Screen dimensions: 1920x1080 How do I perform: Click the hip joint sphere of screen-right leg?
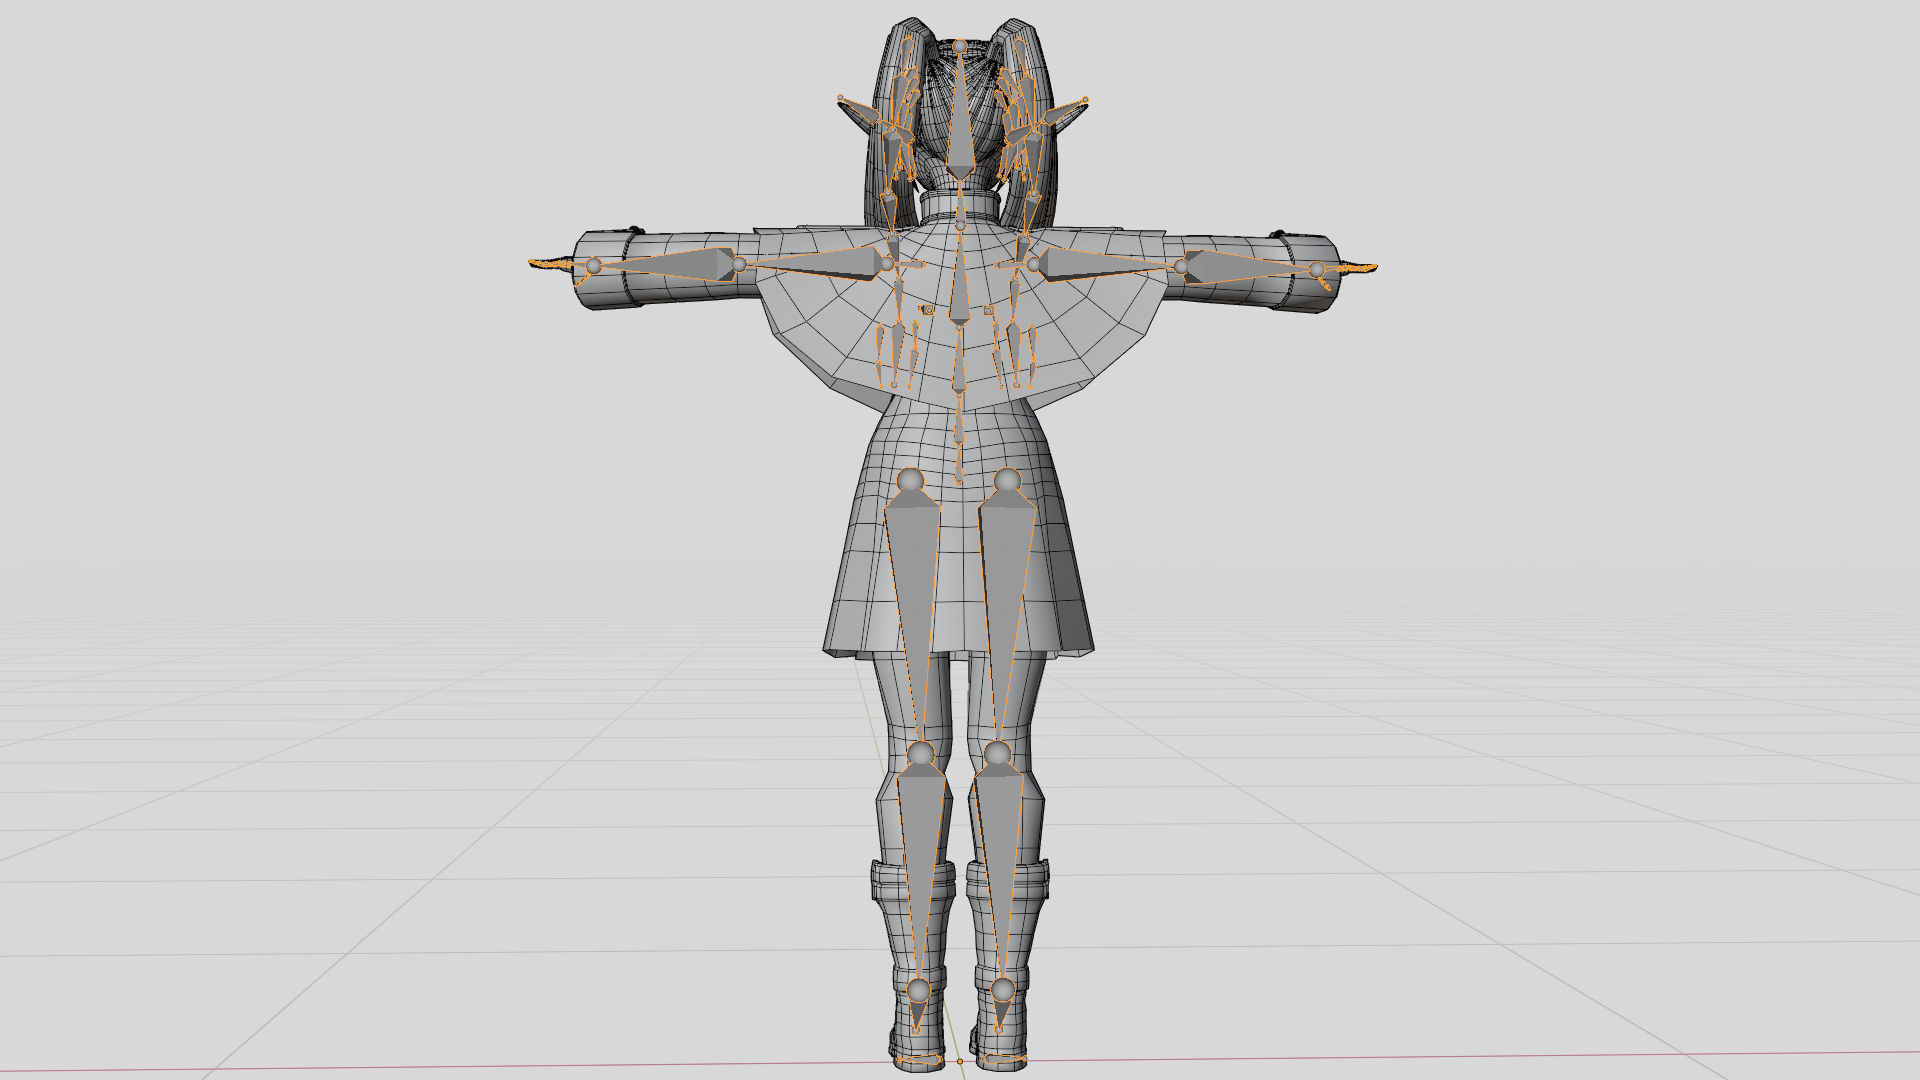tap(1007, 481)
